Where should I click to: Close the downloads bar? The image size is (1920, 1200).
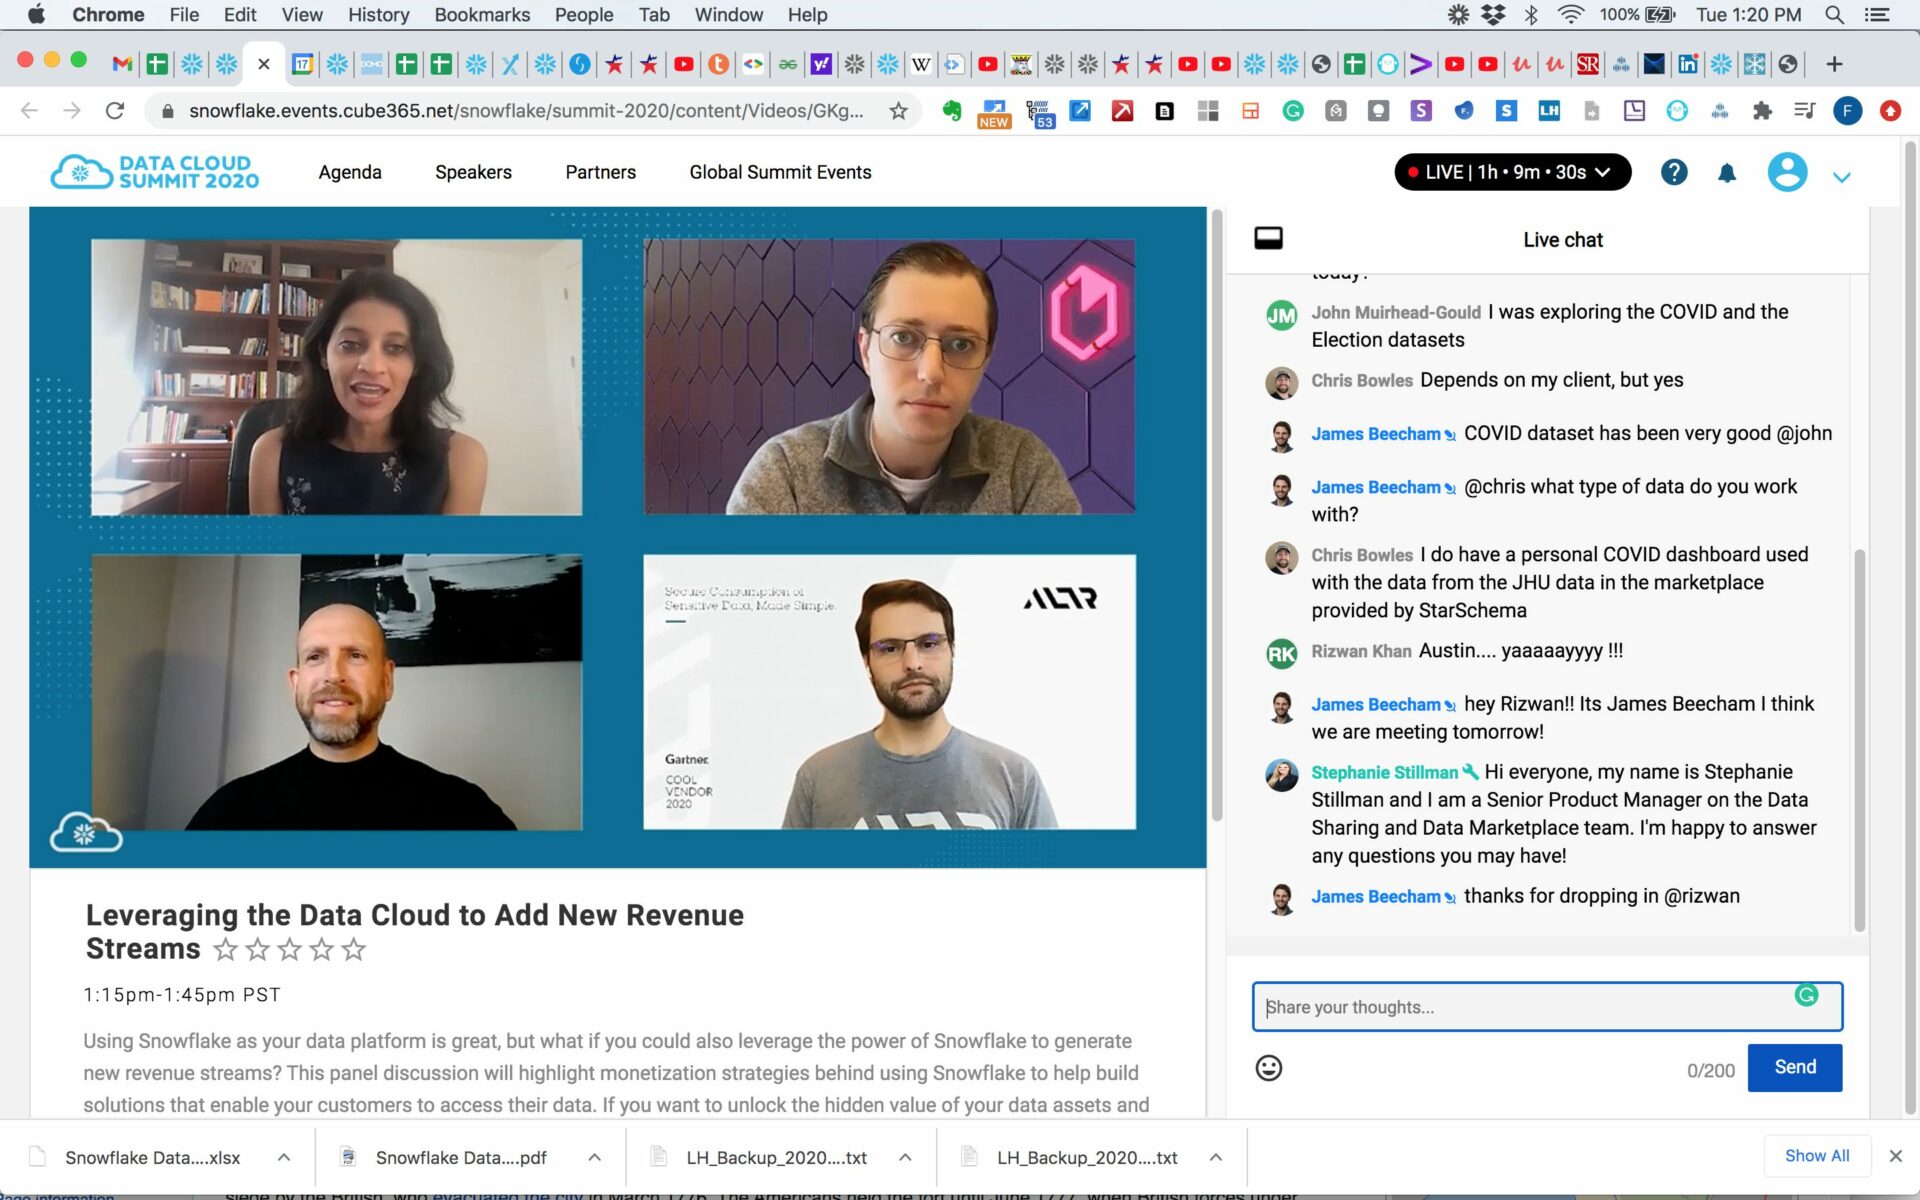point(1895,1156)
